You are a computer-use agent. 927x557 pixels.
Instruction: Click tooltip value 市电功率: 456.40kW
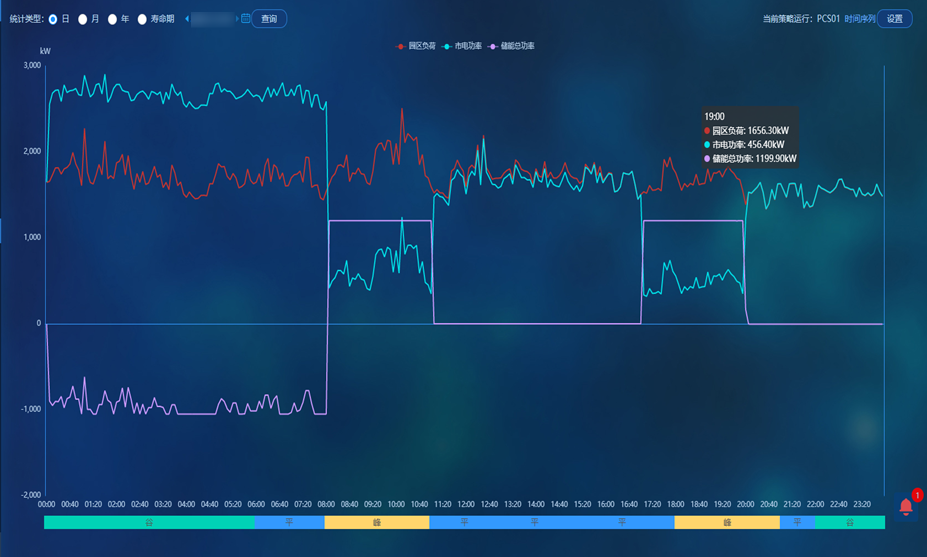point(744,145)
